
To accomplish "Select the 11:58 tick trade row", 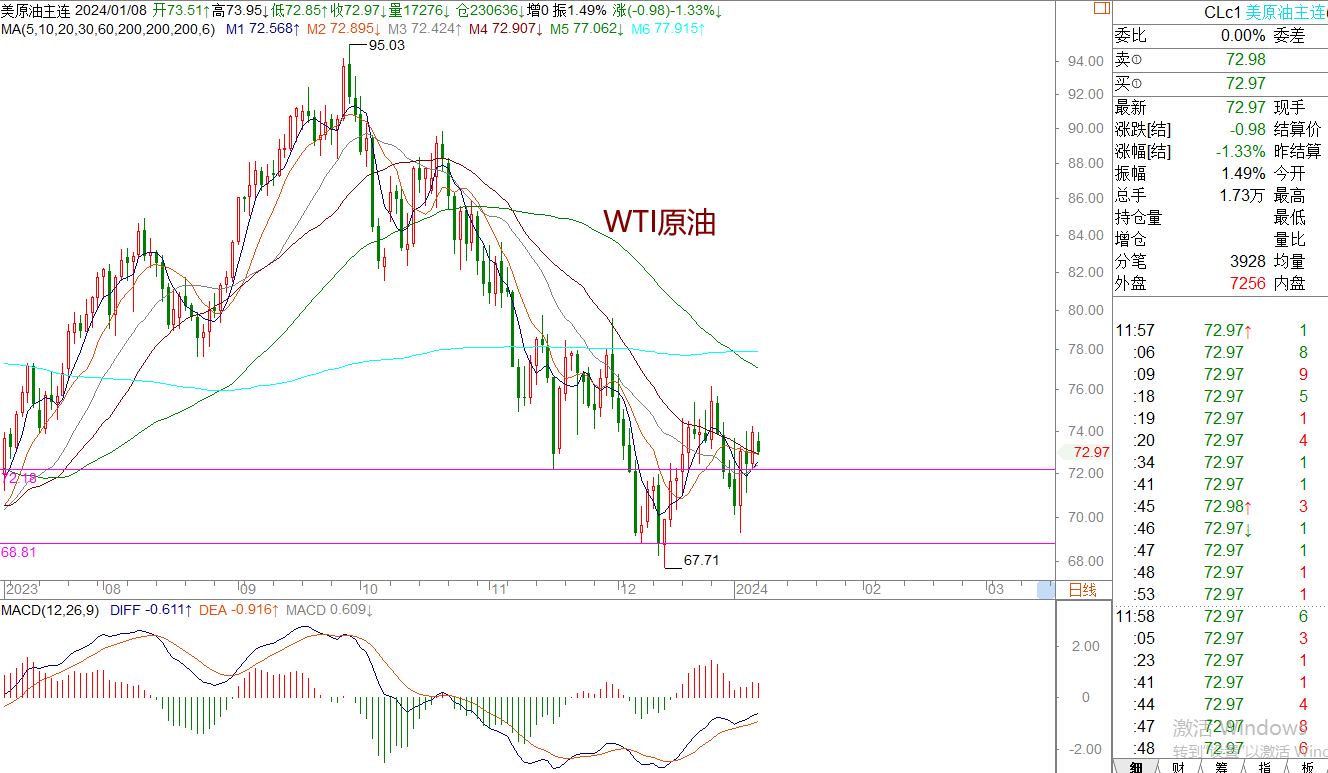I will [1220, 616].
